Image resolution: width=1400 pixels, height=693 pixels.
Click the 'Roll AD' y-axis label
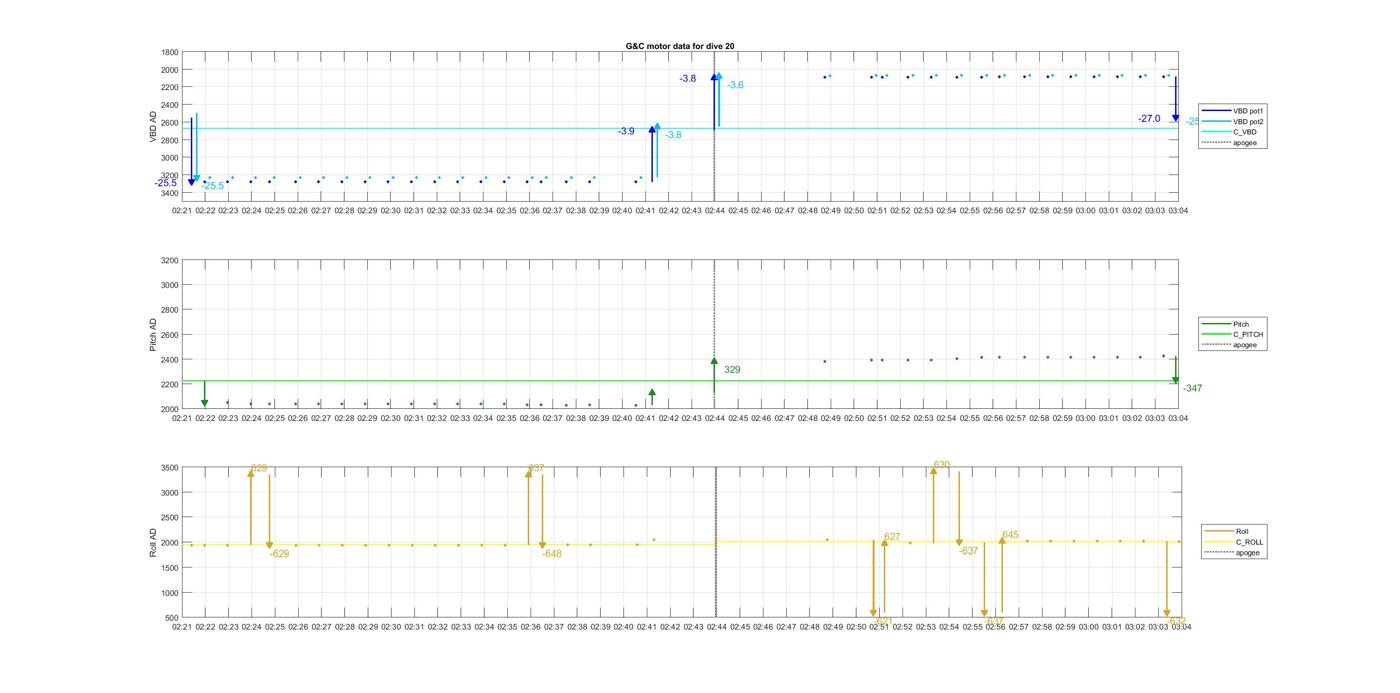[x=153, y=543]
